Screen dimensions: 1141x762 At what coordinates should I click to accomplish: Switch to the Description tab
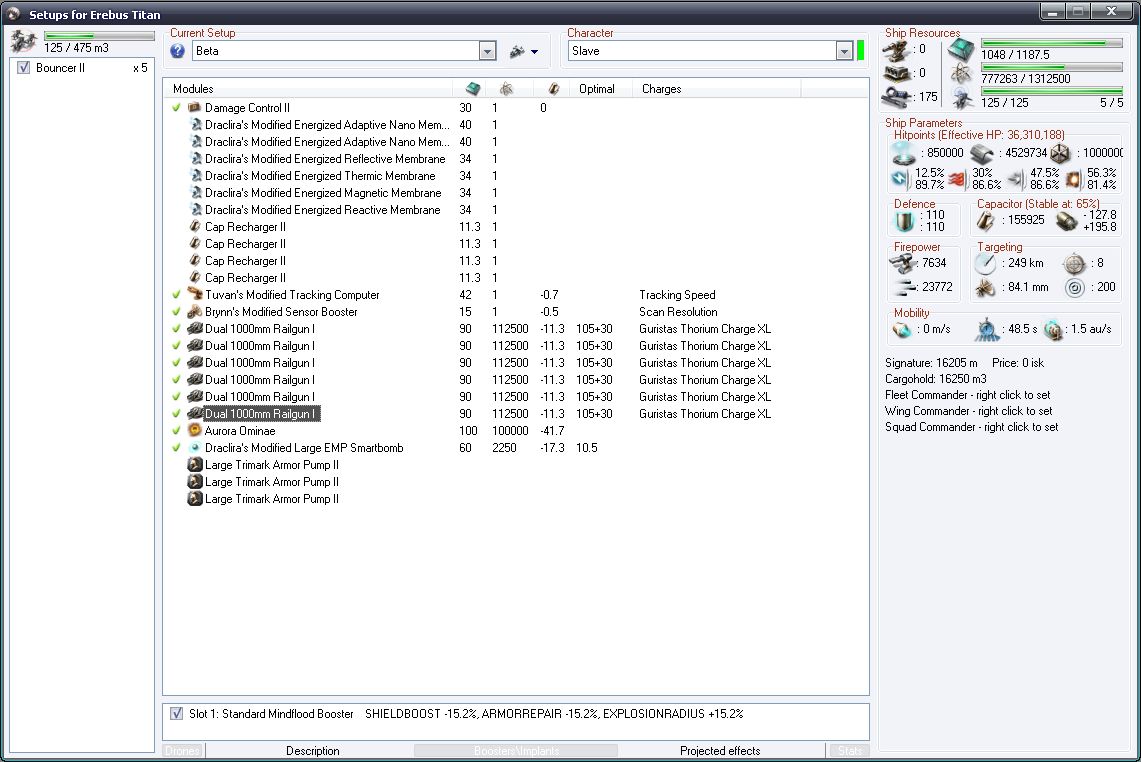pos(312,750)
